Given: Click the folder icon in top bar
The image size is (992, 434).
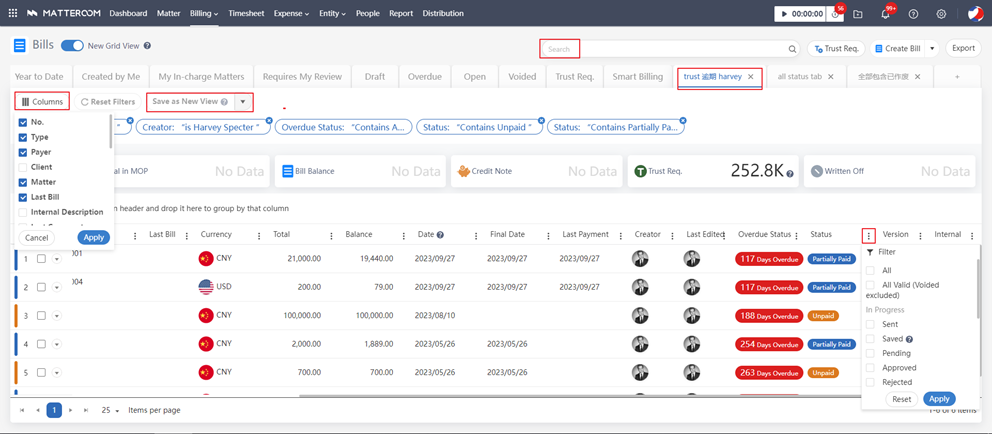Looking at the screenshot, I should tap(858, 14).
